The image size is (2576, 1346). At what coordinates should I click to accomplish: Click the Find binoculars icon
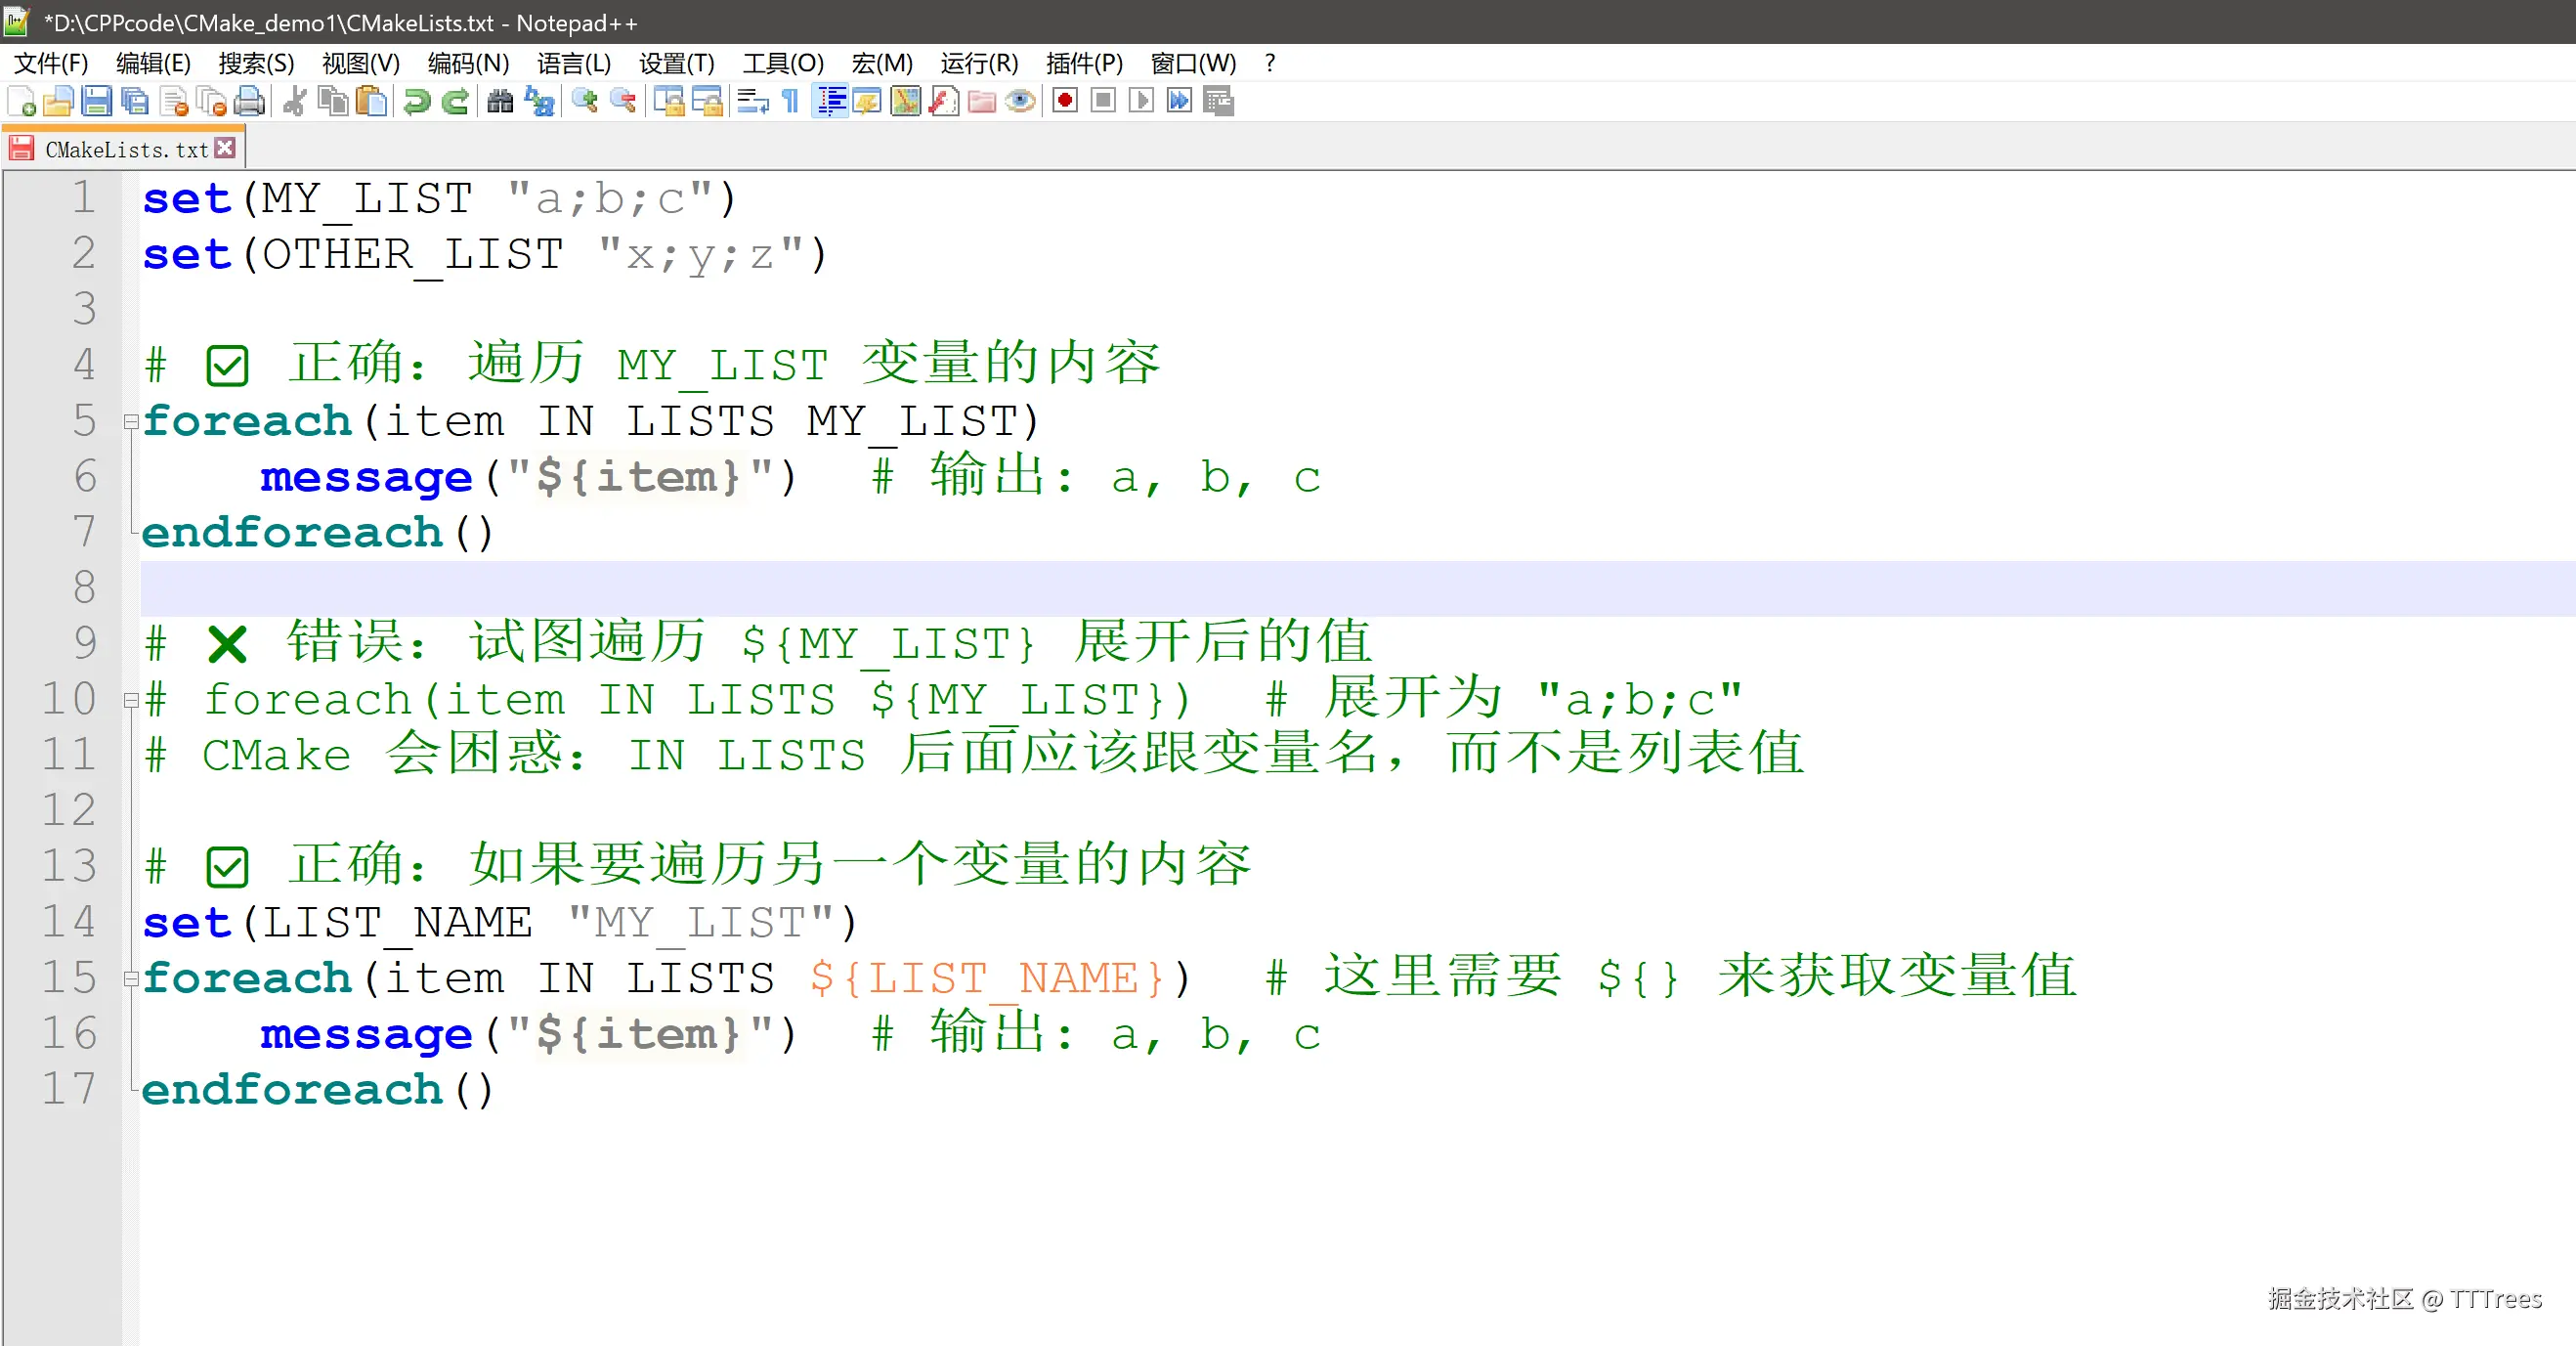500,101
